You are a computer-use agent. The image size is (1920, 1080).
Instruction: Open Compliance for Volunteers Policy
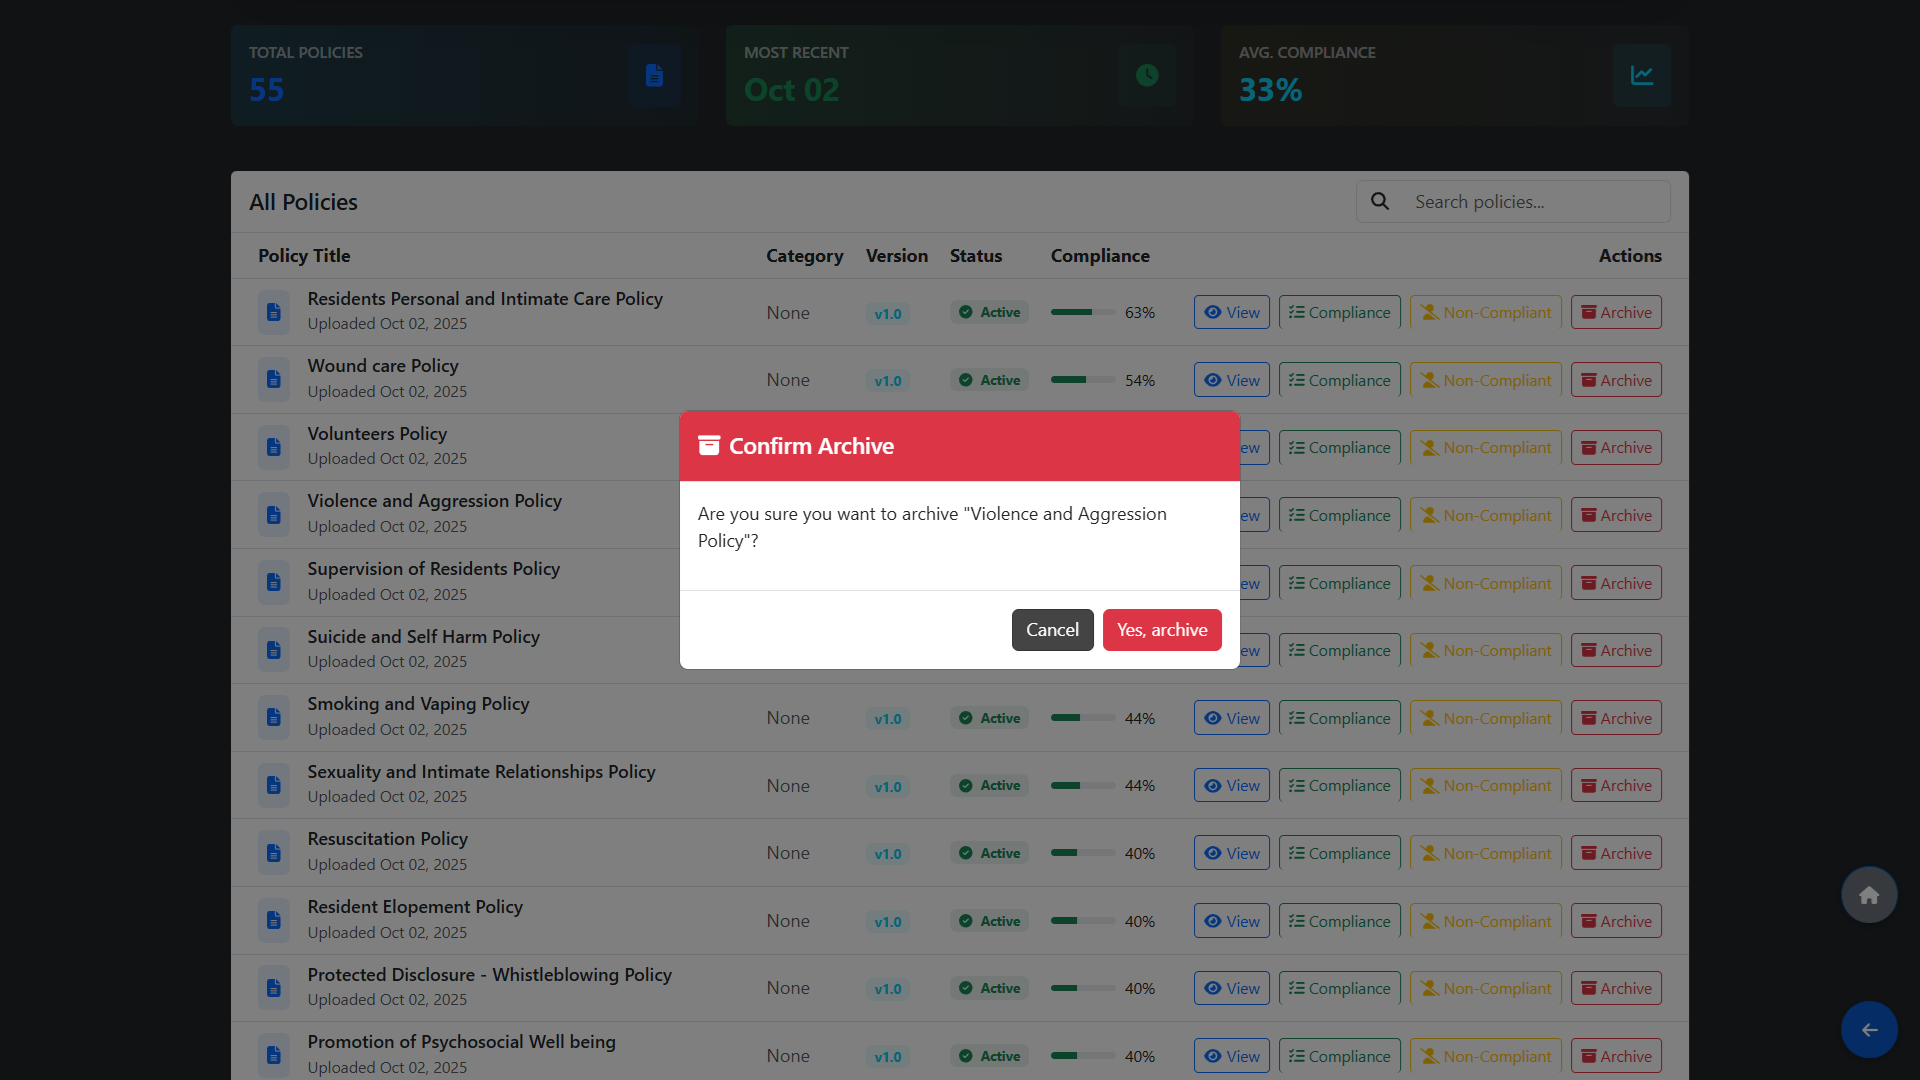1340,447
